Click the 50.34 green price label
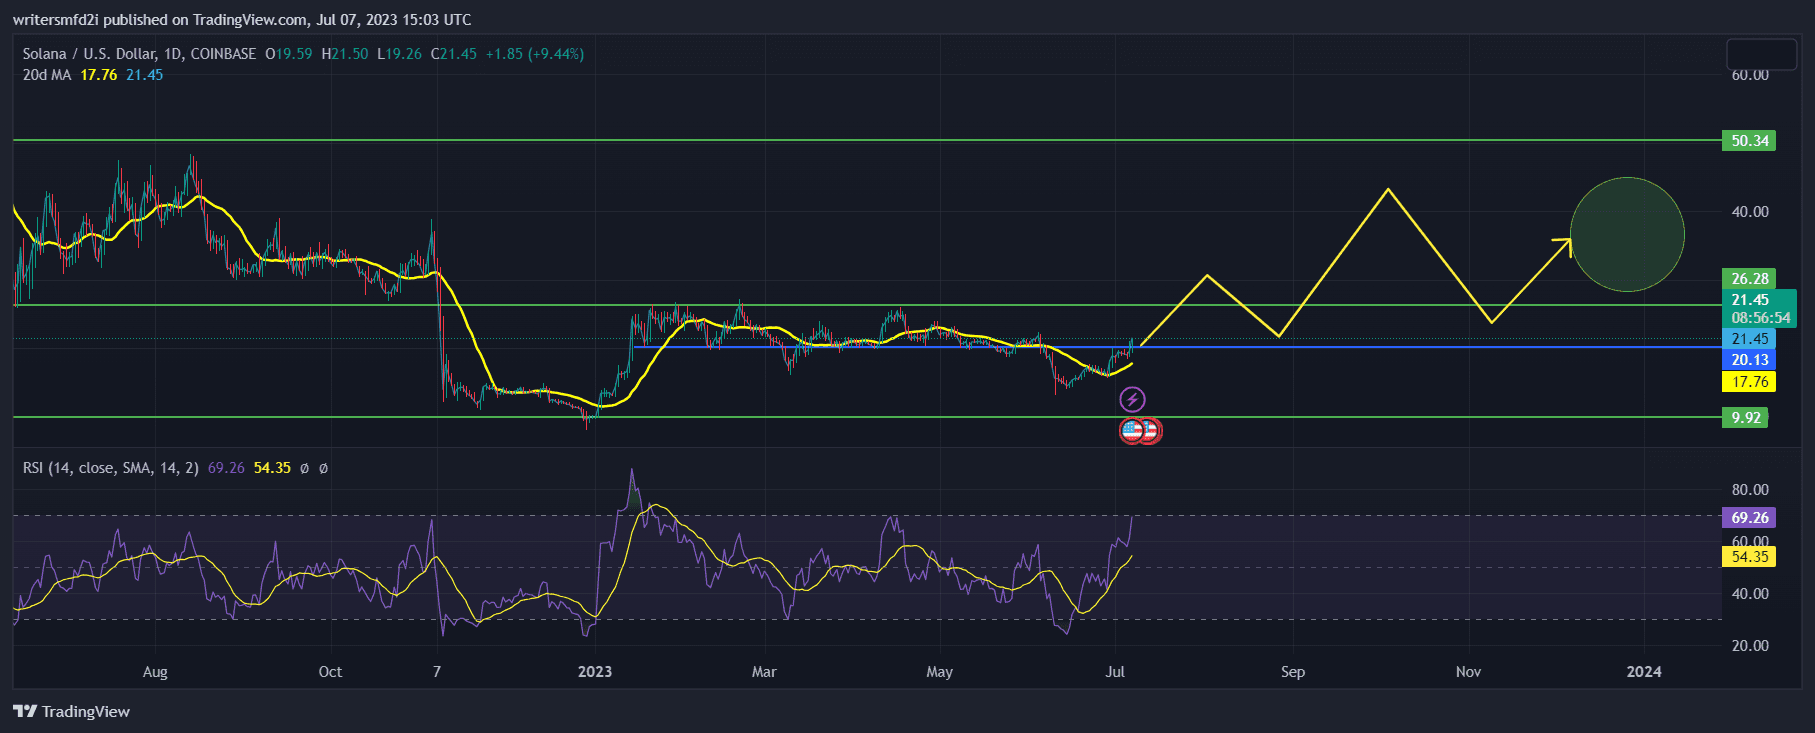 [x=1749, y=141]
